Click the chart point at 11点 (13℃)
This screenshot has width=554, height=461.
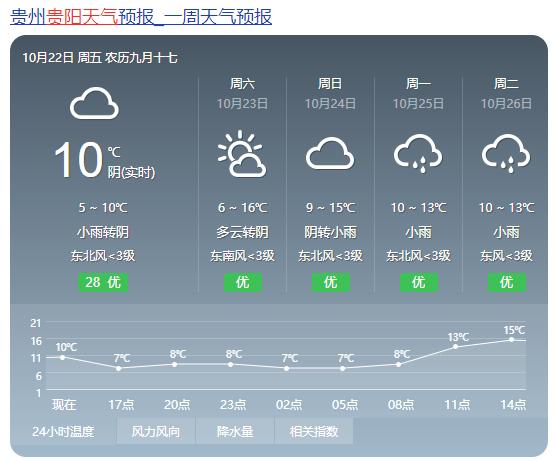pyautogui.click(x=455, y=347)
